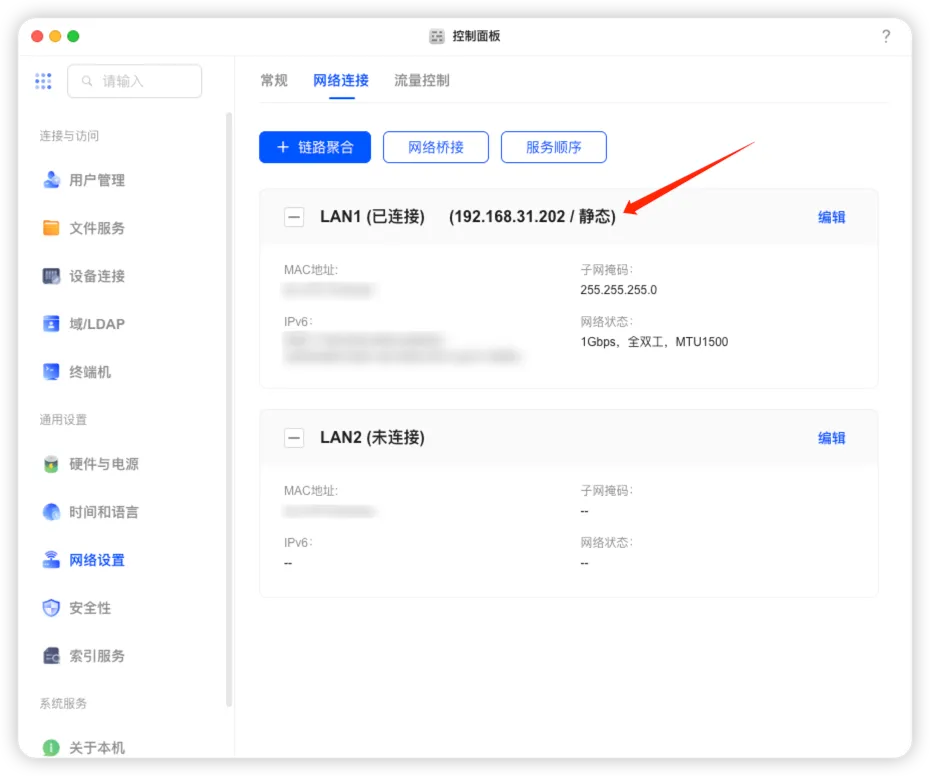Click the control panel title icon
This screenshot has height=776, width=930.
pos(437,36)
